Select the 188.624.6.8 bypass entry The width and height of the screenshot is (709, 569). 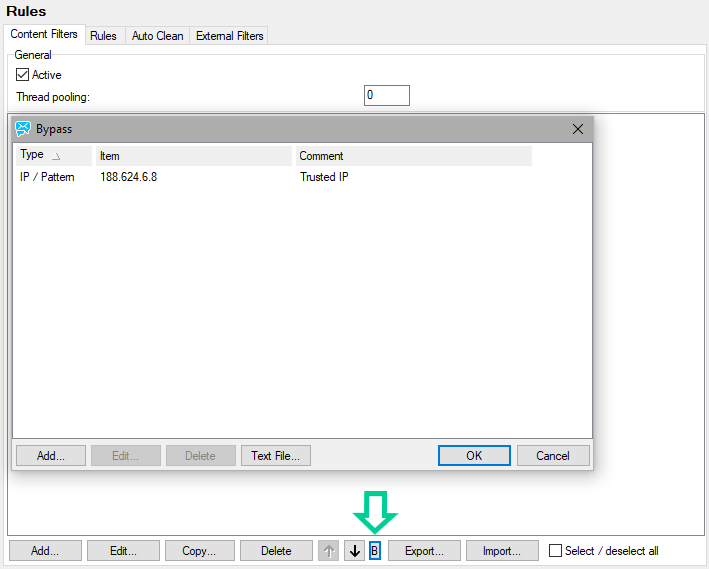128,177
